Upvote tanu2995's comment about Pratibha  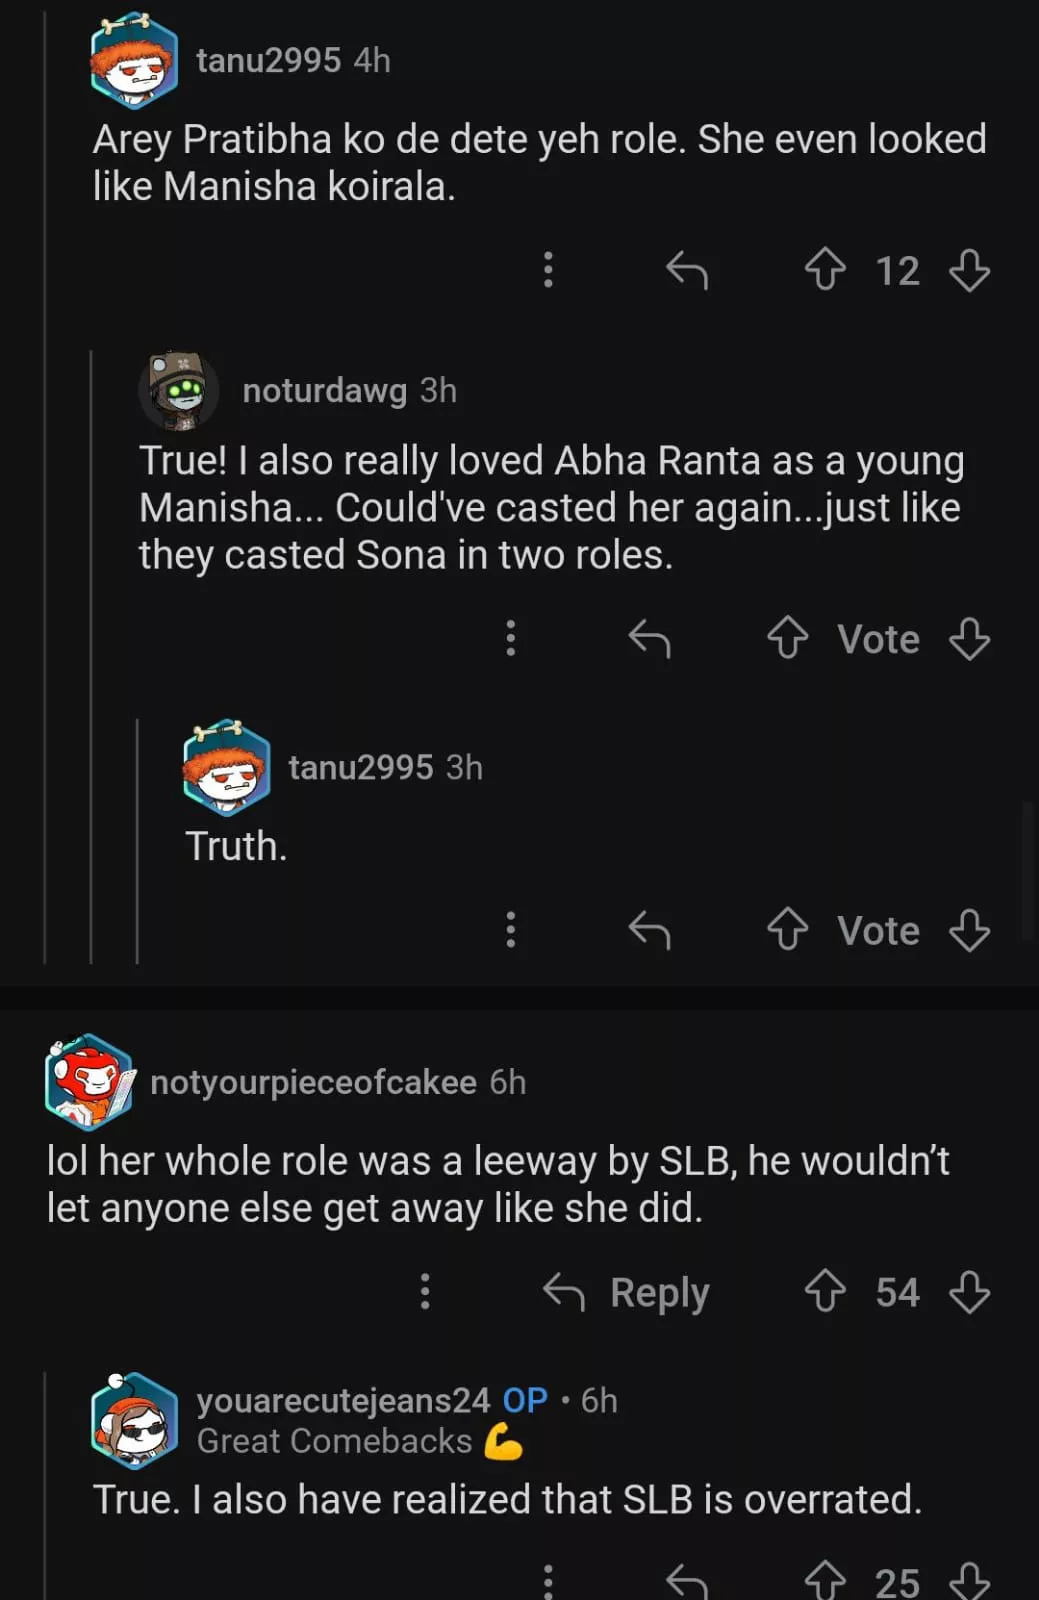(x=825, y=270)
